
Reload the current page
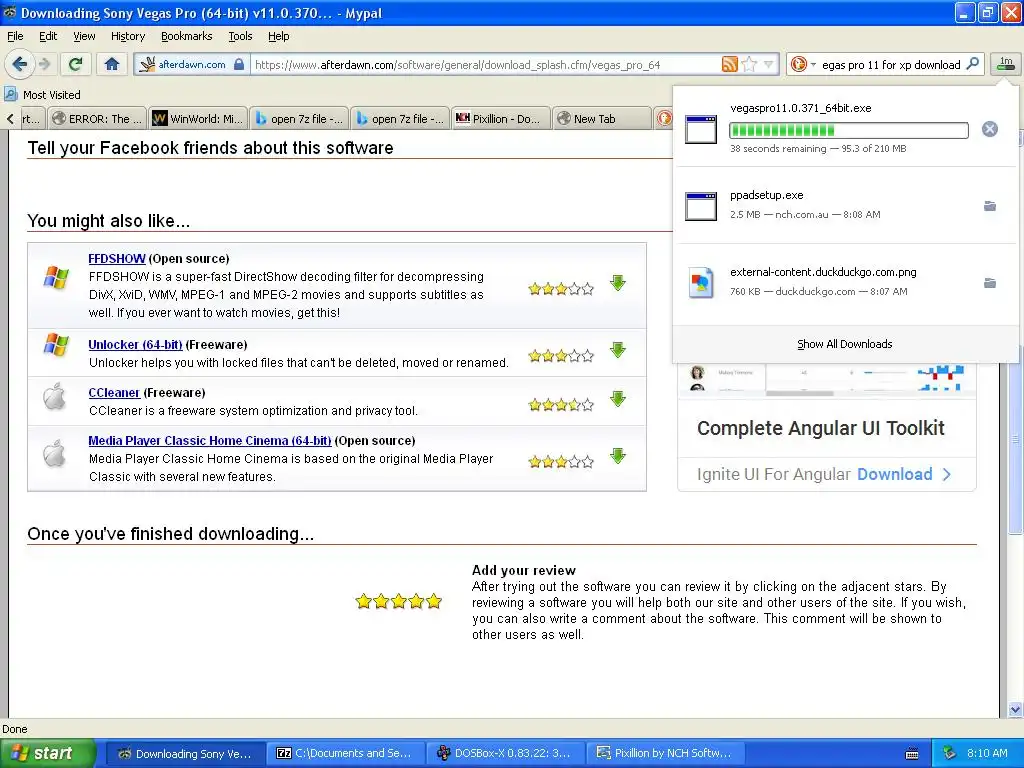point(76,64)
